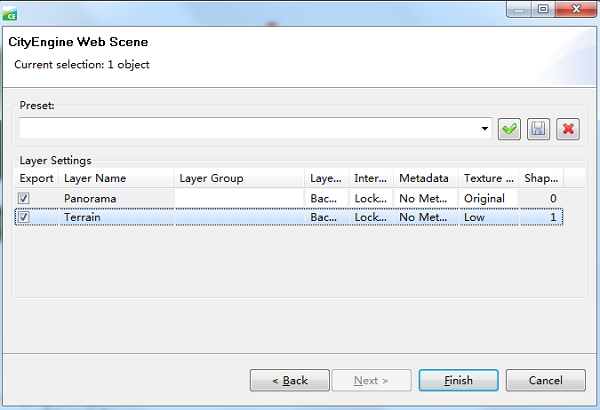Click the Metadata column header
Viewport: 600px width, 410px height.
(426, 178)
